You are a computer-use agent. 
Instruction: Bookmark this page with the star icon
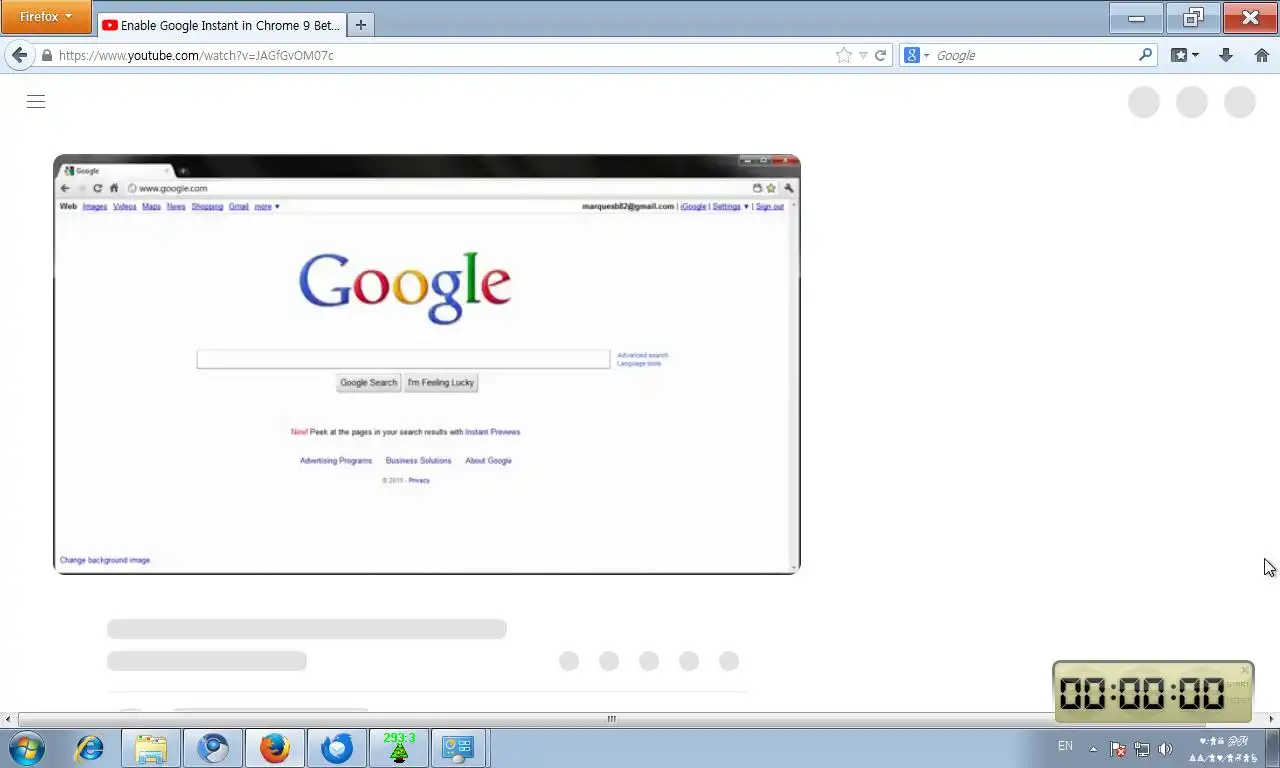tap(844, 56)
